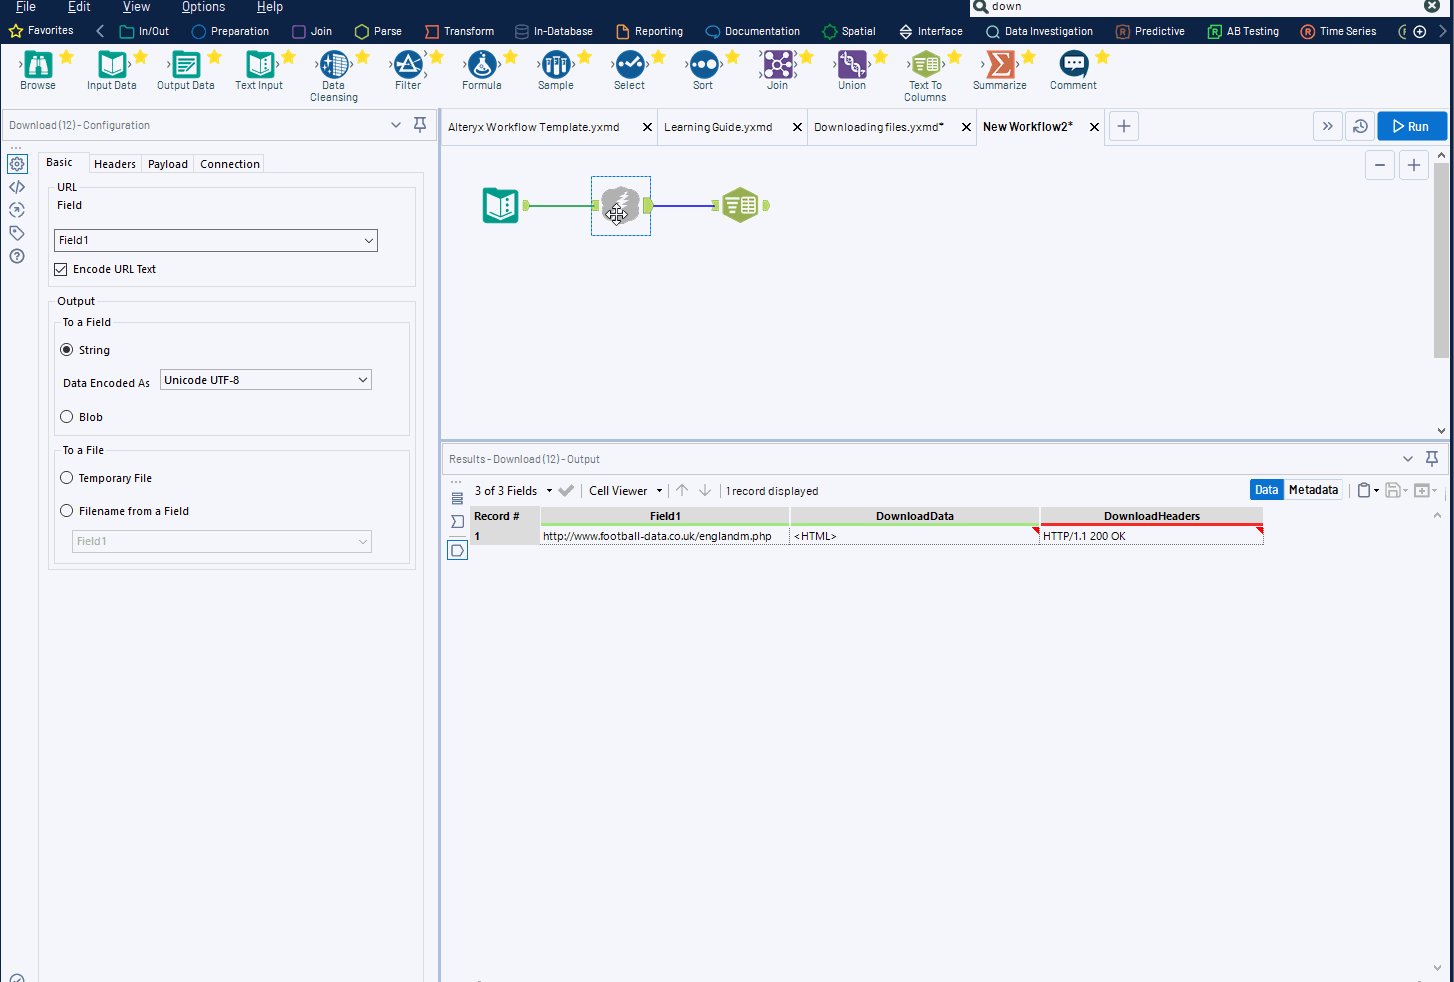Switch to the Headers tab
The height and width of the screenshot is (982, 1454).
coord(115,164)
